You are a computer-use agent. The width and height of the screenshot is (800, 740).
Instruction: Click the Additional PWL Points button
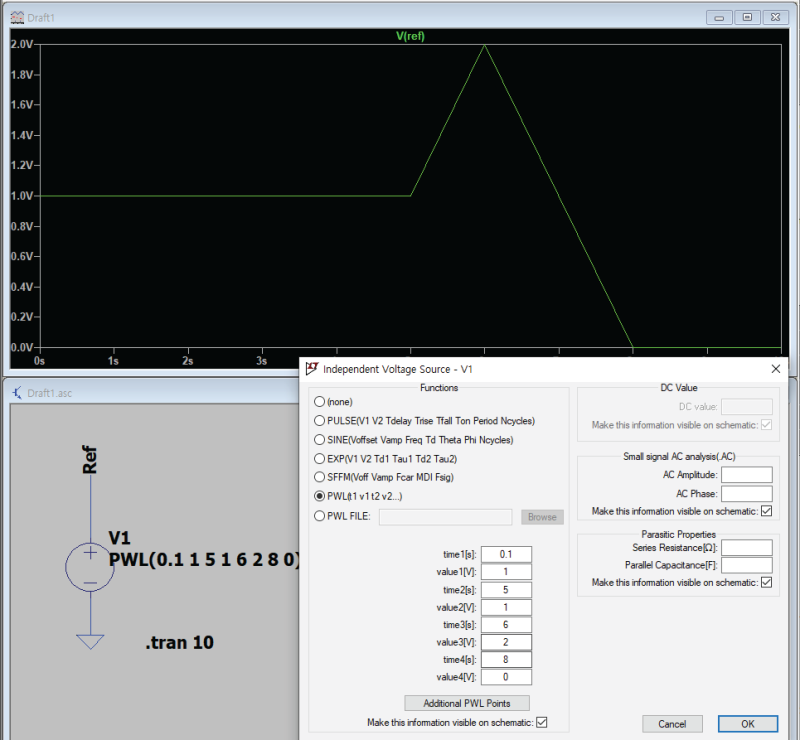coord(466,703)
